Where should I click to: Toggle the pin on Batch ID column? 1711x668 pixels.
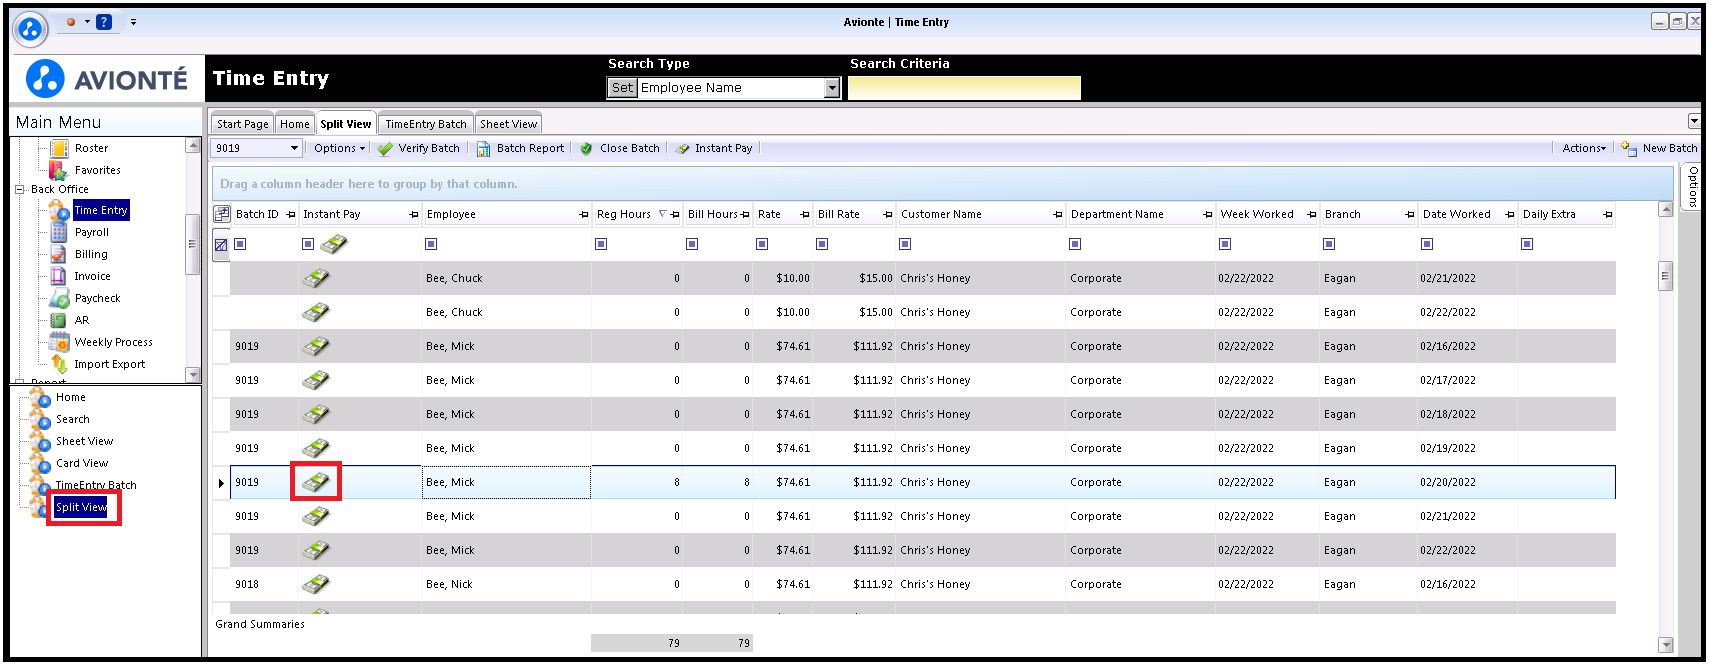pyautogui.click(x=291, y=215)
